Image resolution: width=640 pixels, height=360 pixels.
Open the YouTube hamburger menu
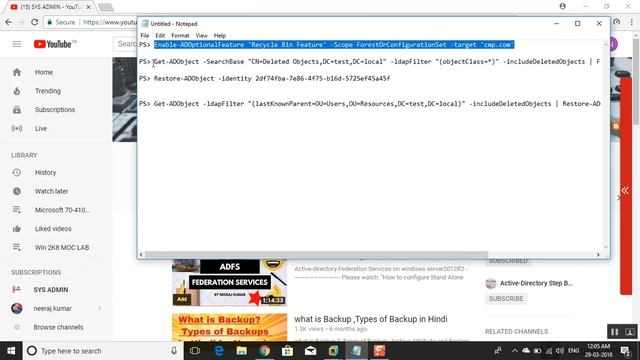coord(17,44)
